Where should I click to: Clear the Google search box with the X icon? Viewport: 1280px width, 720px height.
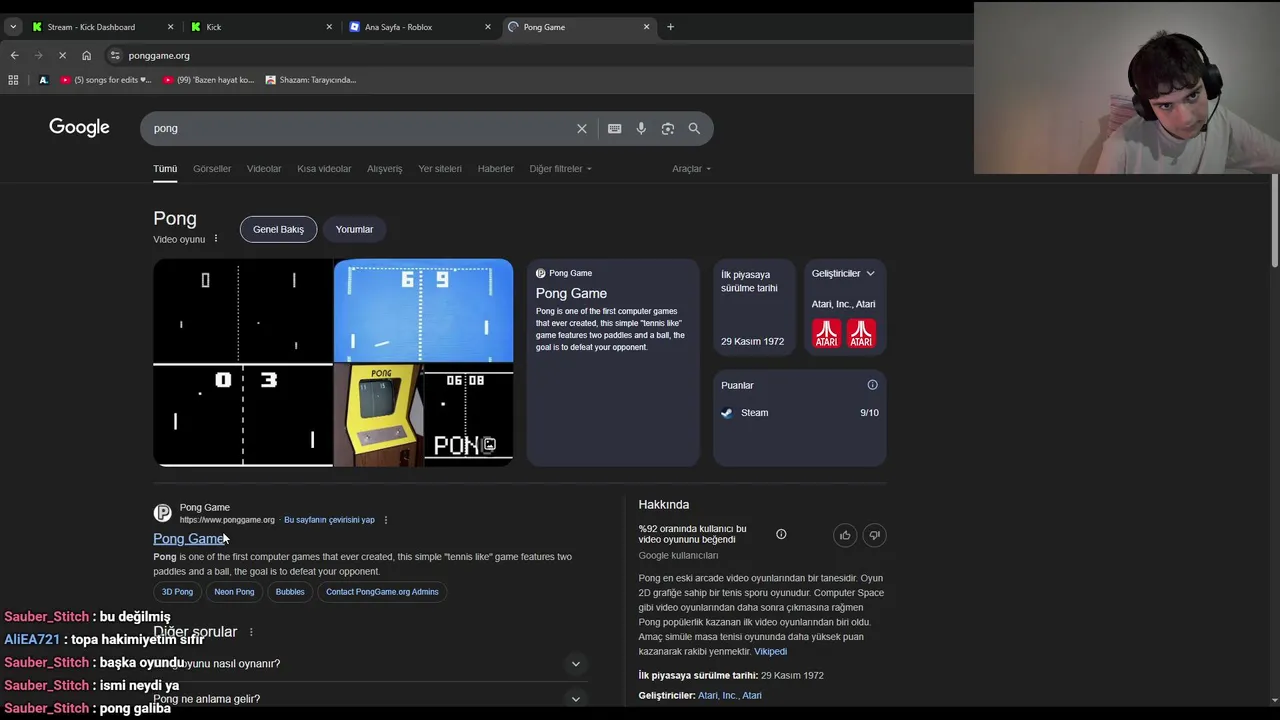point(582,128)
